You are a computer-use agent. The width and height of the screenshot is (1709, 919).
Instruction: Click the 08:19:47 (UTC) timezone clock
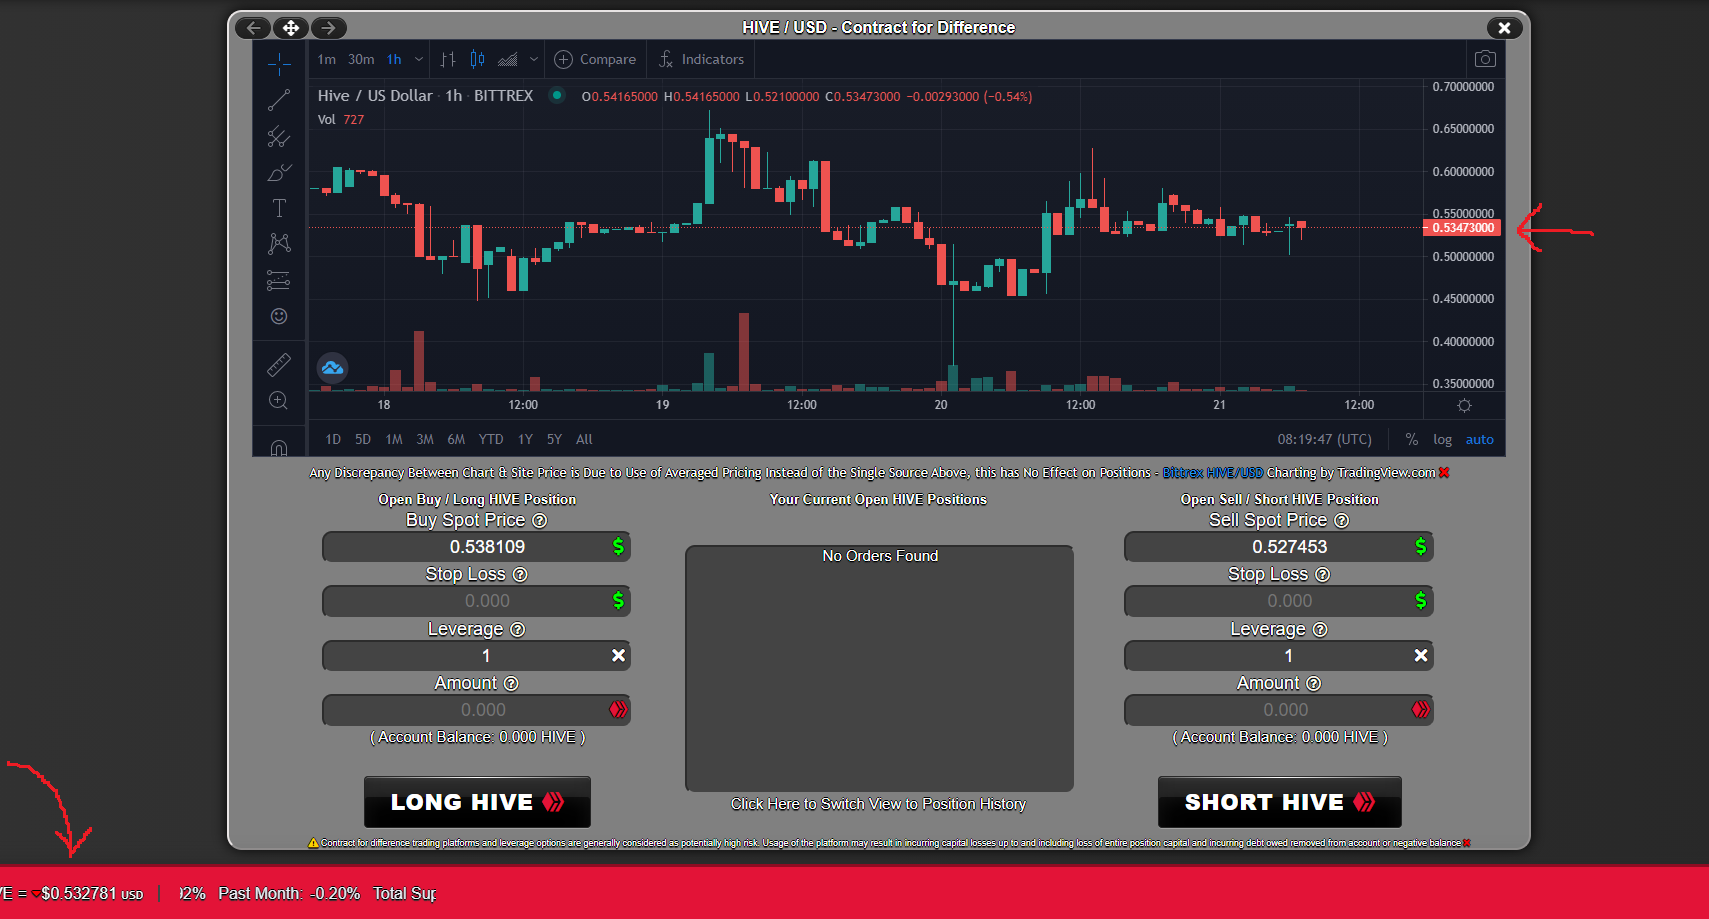pos(1324,439)
